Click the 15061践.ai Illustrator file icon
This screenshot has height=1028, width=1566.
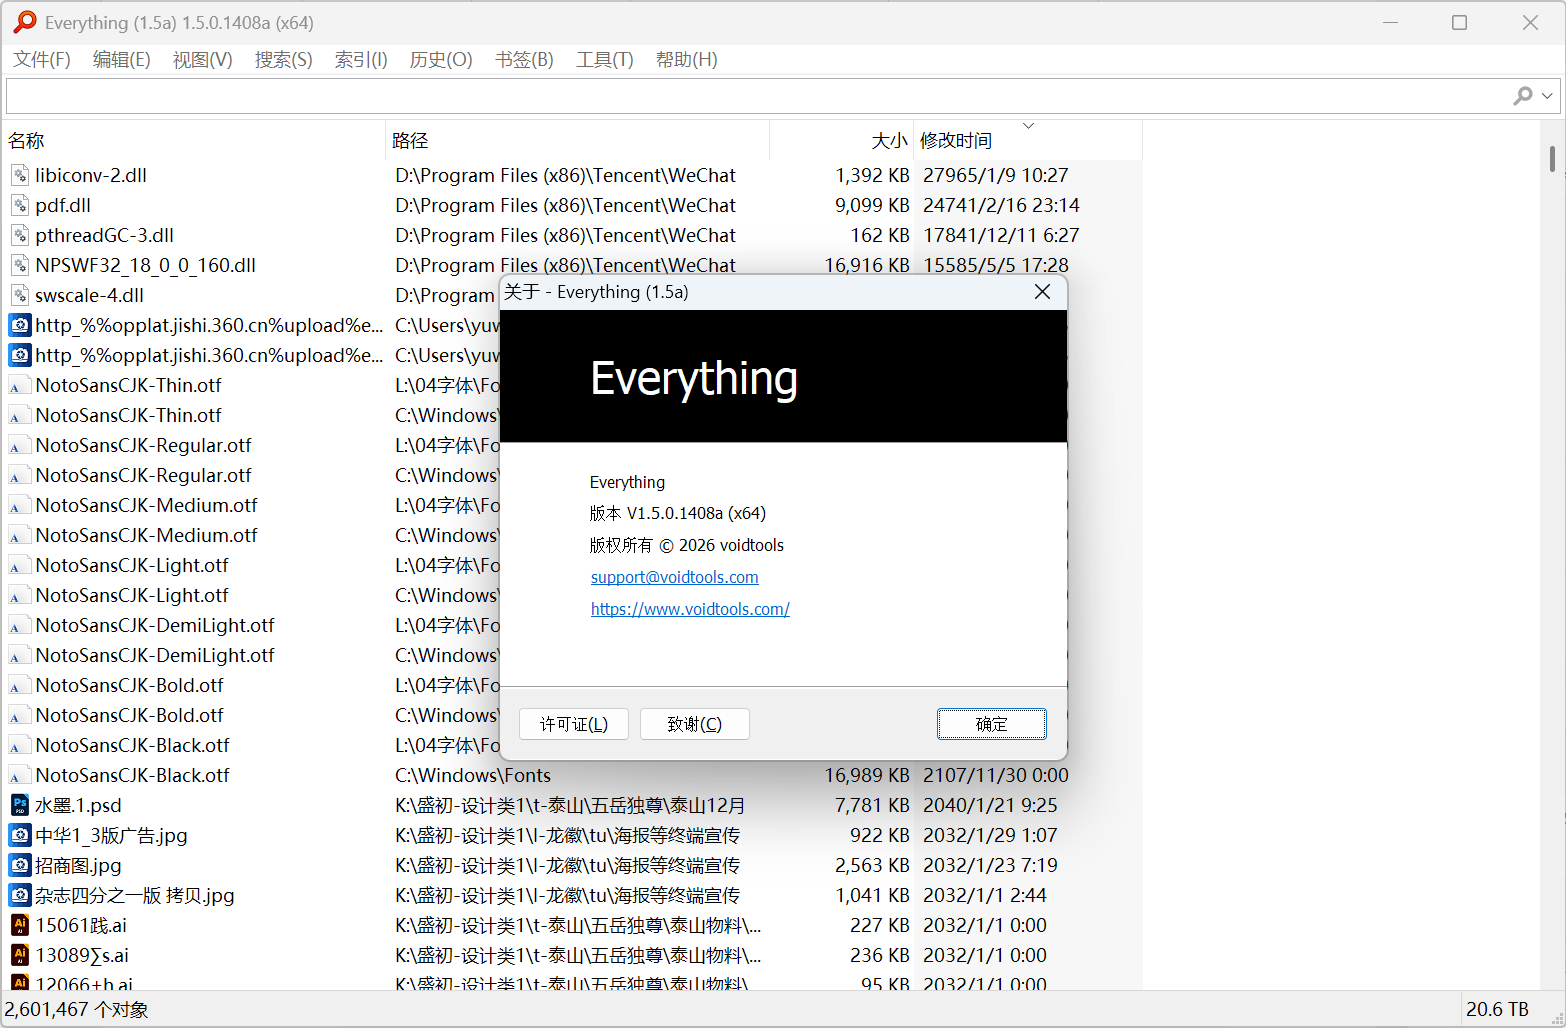(20, 925)
